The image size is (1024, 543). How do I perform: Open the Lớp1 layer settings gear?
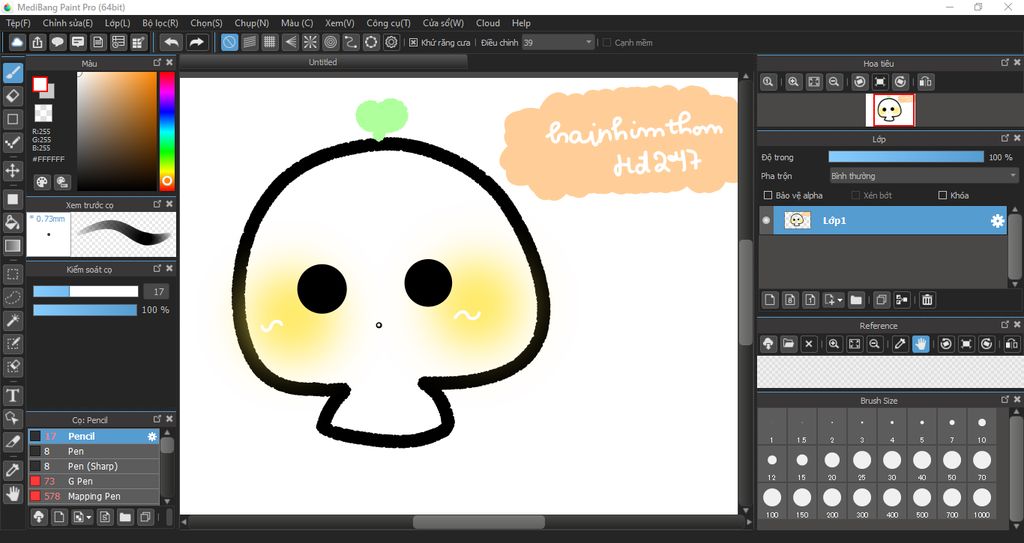tap(997, 221)
